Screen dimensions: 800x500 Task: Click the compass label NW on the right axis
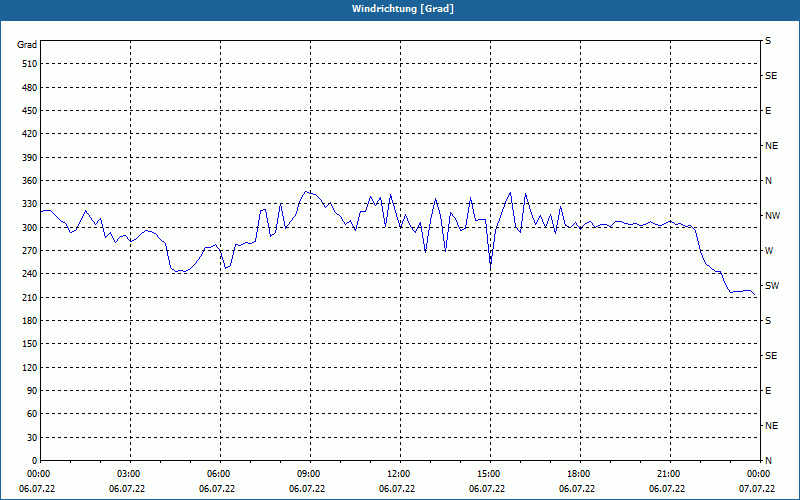pyautogui.click(x=772, y=216)
